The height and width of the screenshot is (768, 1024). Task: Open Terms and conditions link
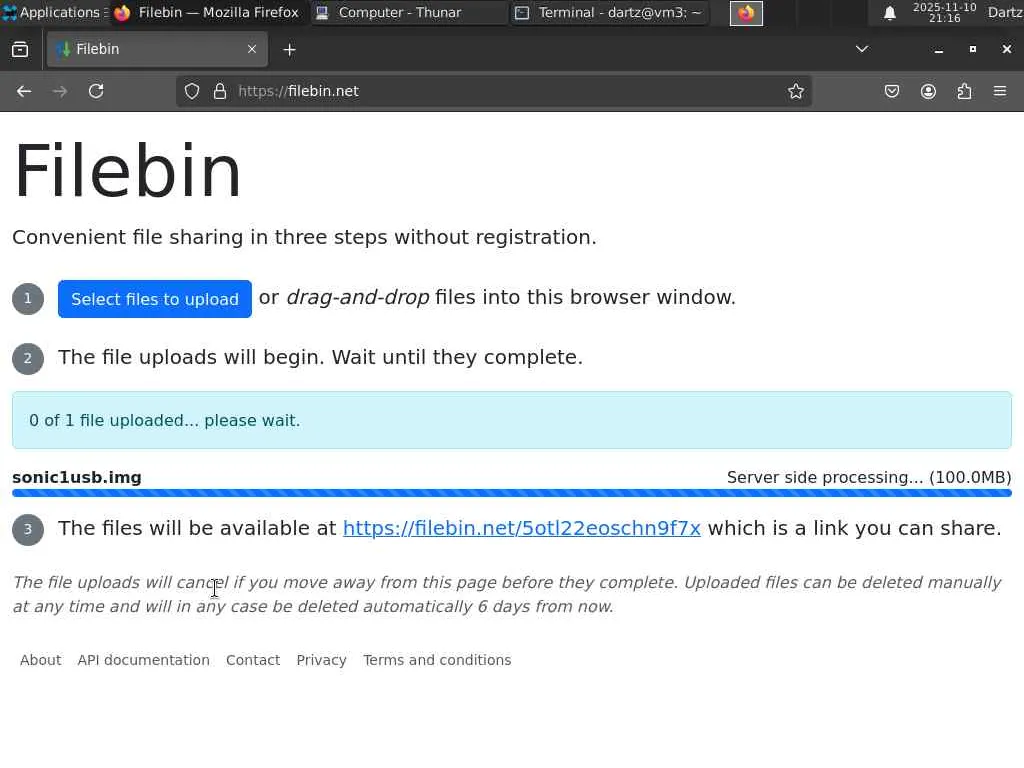(x=437, y=660)
